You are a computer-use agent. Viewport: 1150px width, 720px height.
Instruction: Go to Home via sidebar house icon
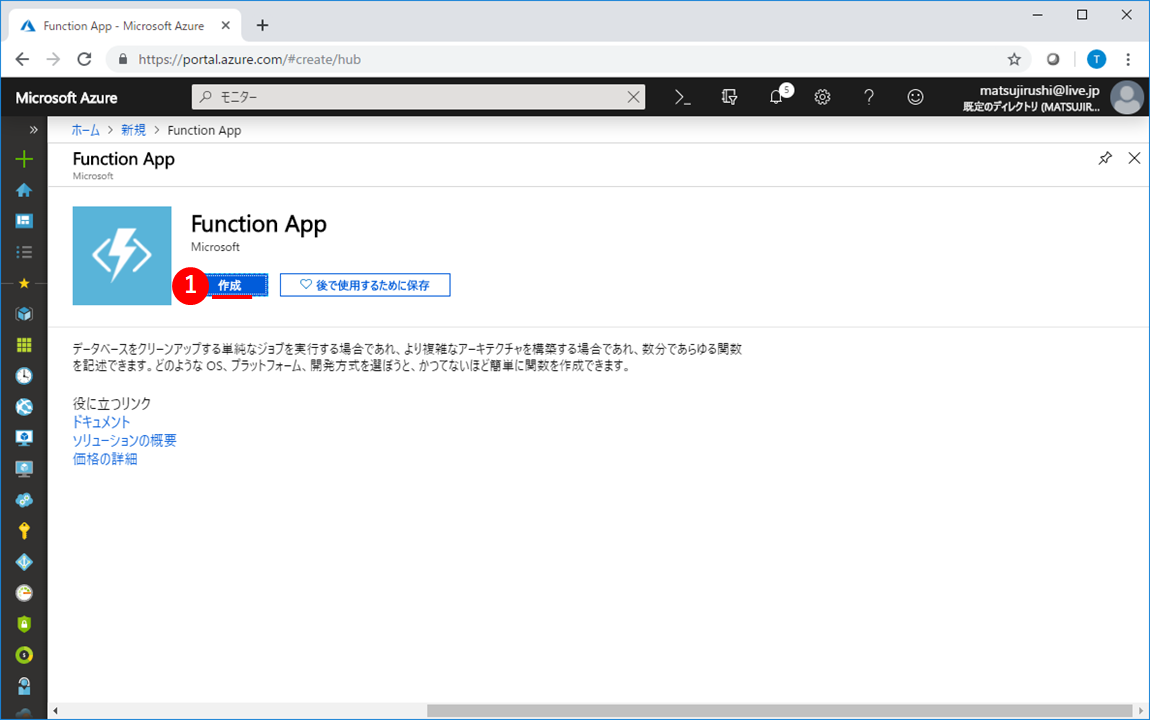pos(24,190)
